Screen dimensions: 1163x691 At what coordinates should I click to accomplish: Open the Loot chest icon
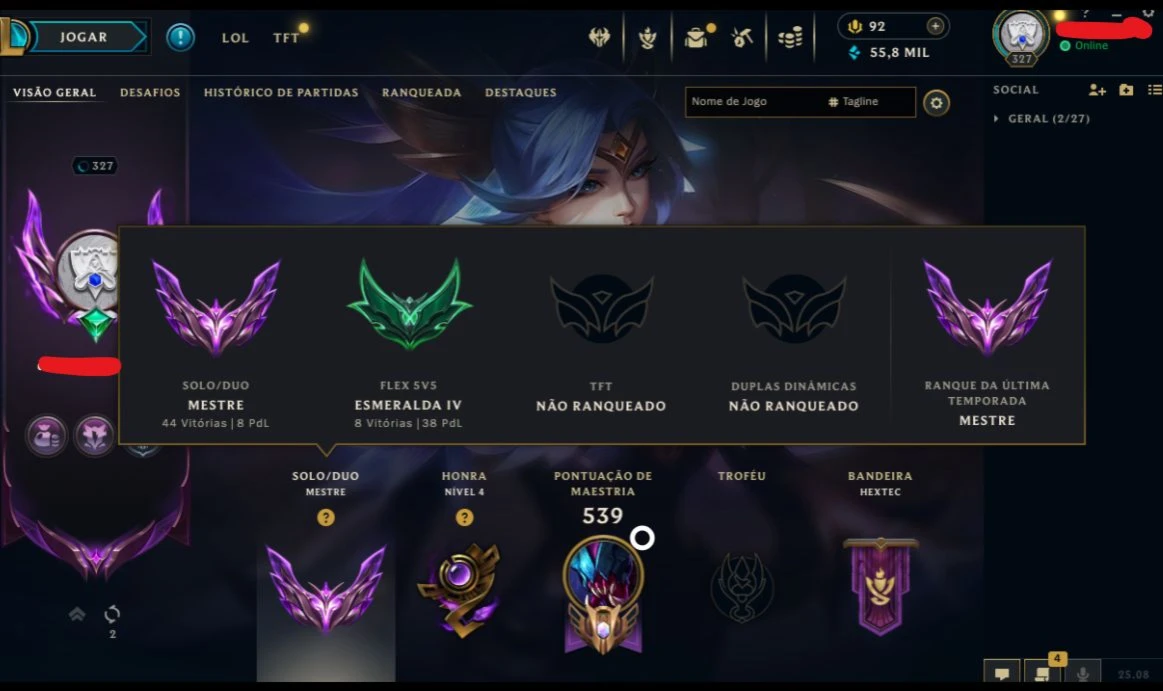pyautogui.click(x=696, y=37)
